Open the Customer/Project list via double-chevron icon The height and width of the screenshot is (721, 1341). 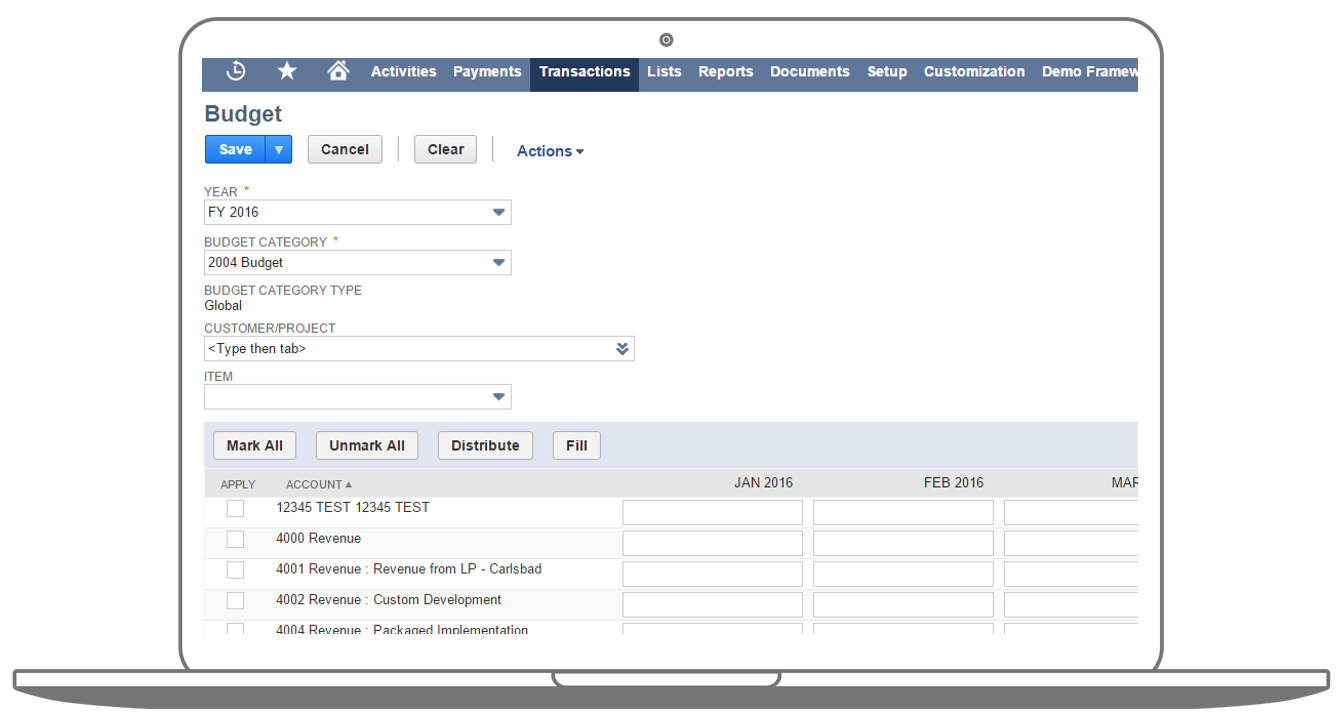(x=623, y=348)
